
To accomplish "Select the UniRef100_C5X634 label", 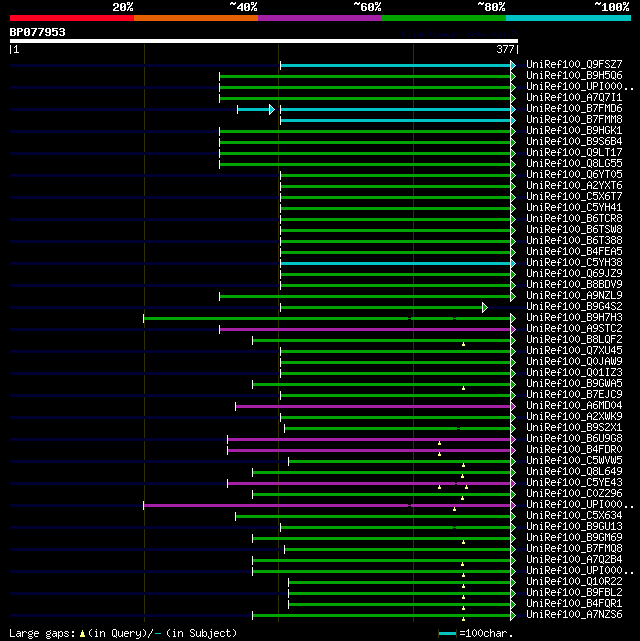I will (574, 516).
